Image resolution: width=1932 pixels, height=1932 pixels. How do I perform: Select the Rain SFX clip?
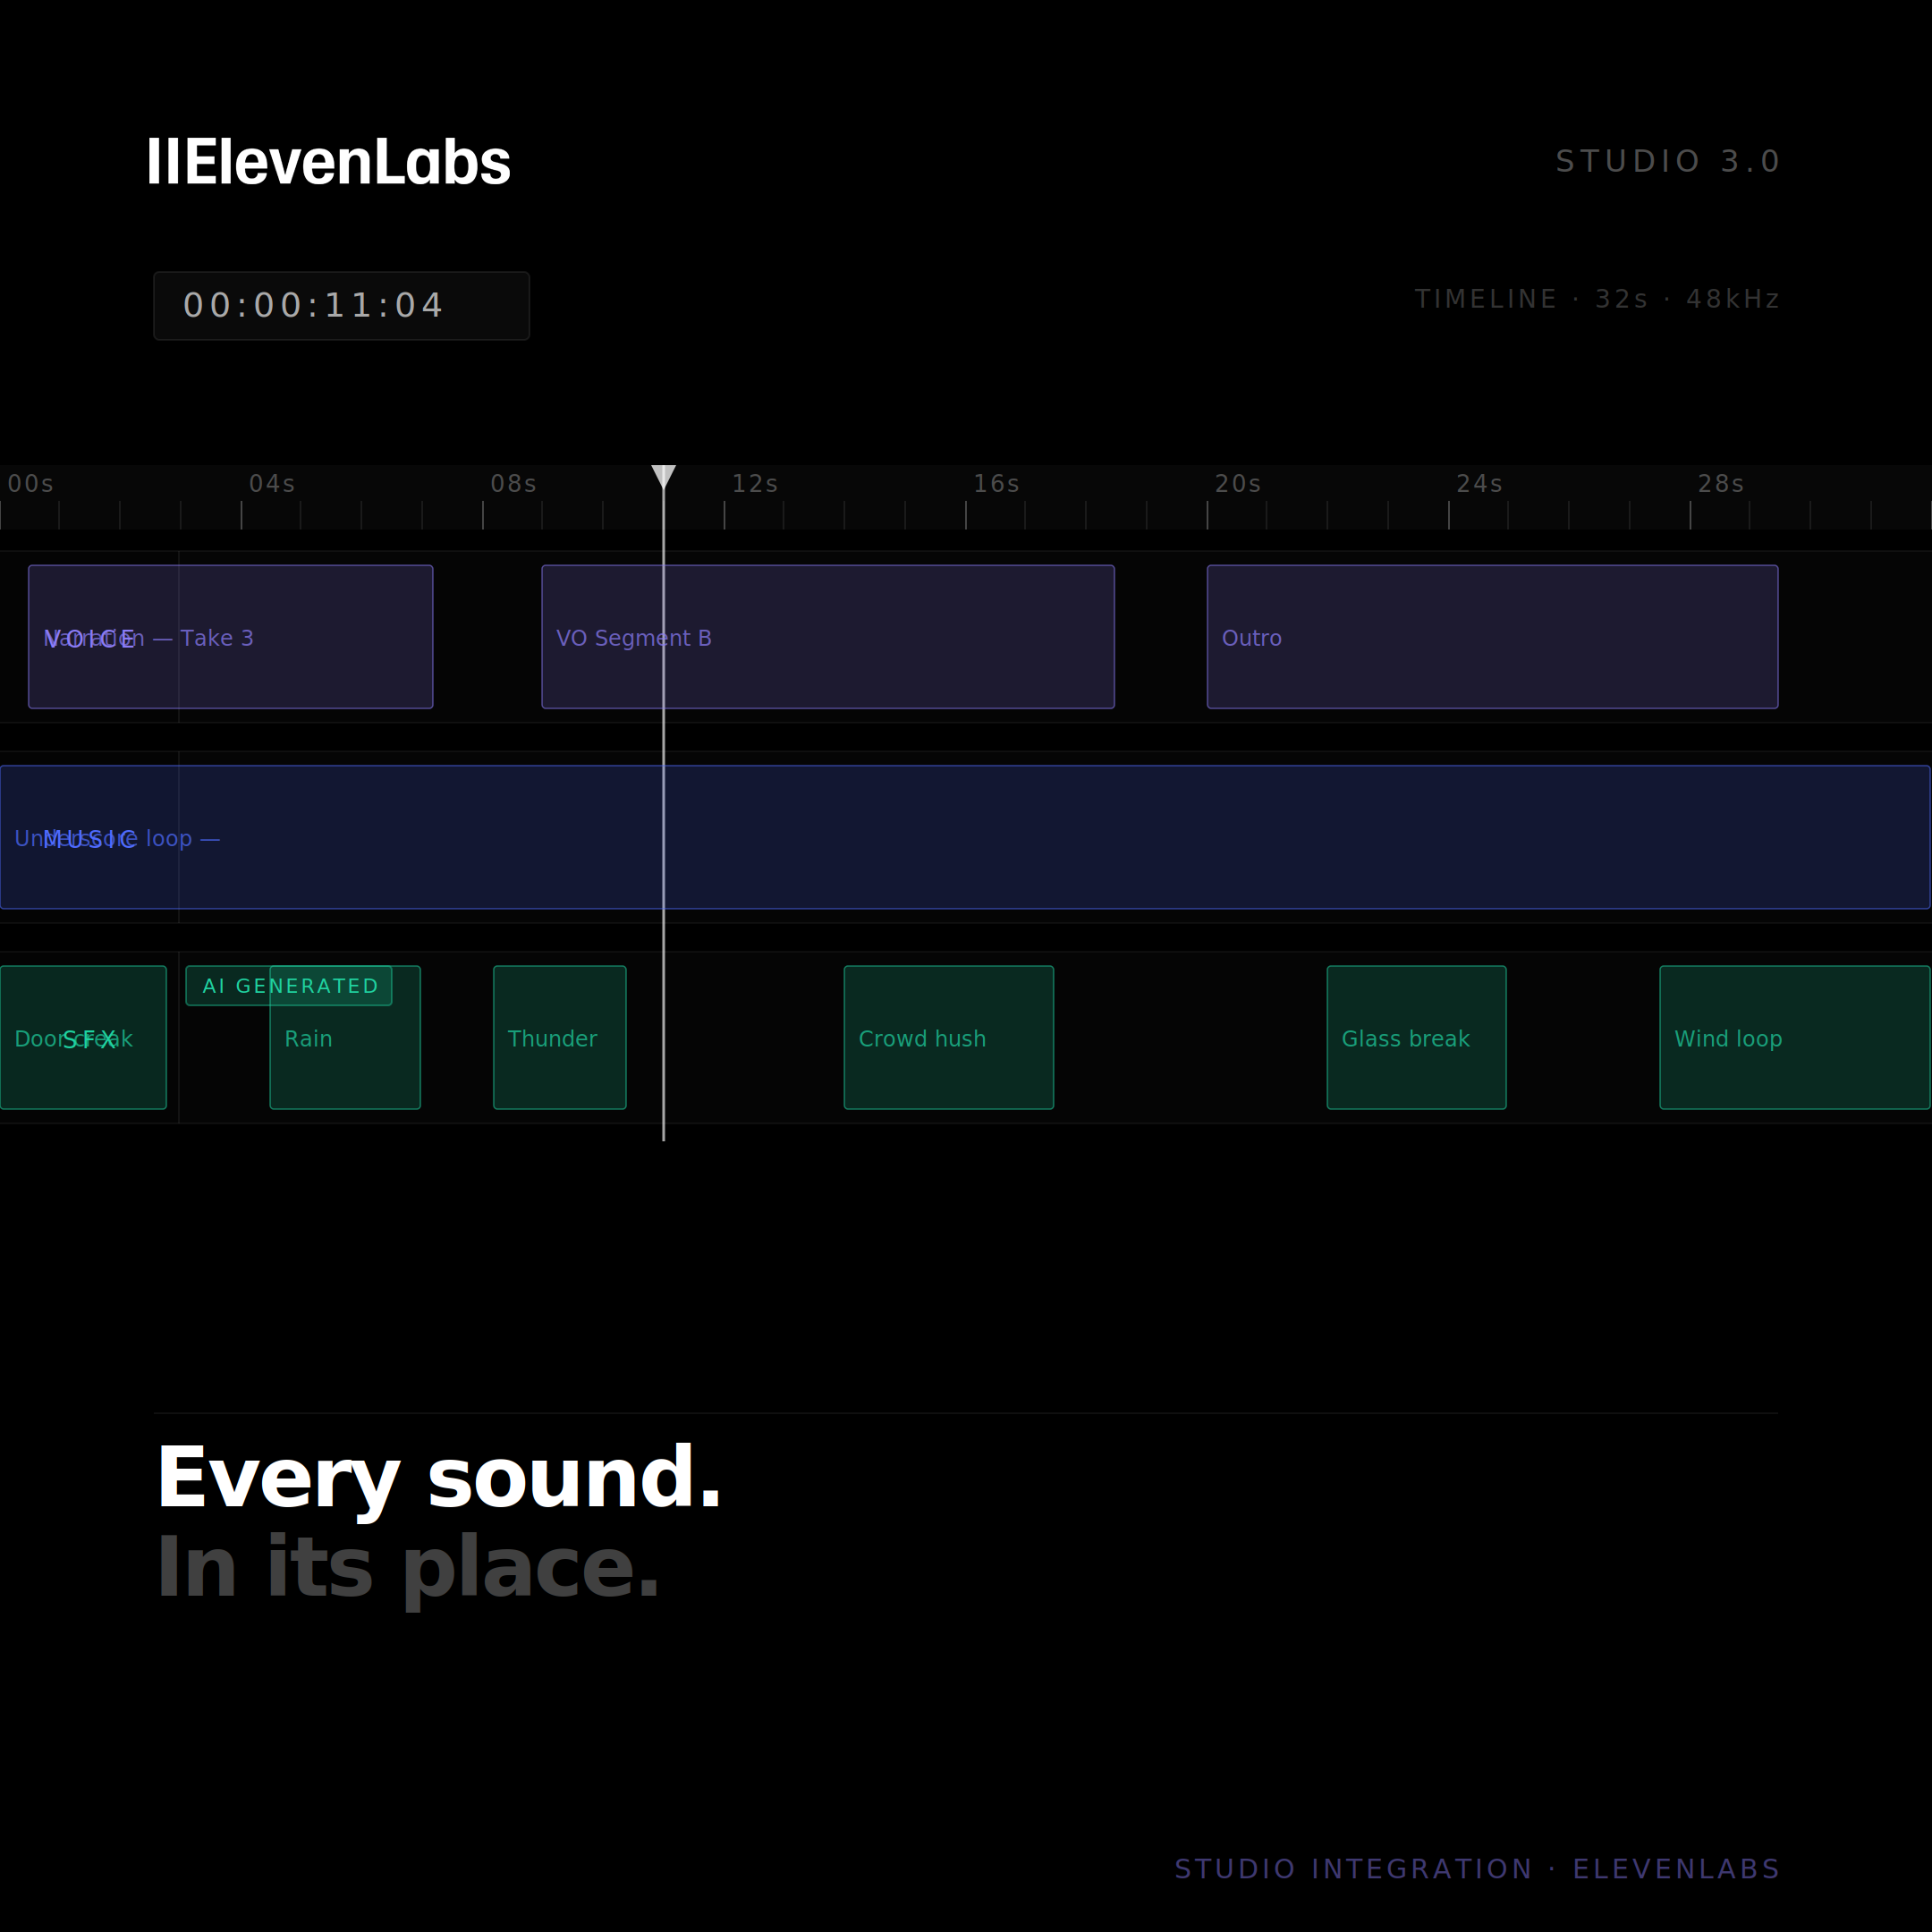click(345, 1037)
